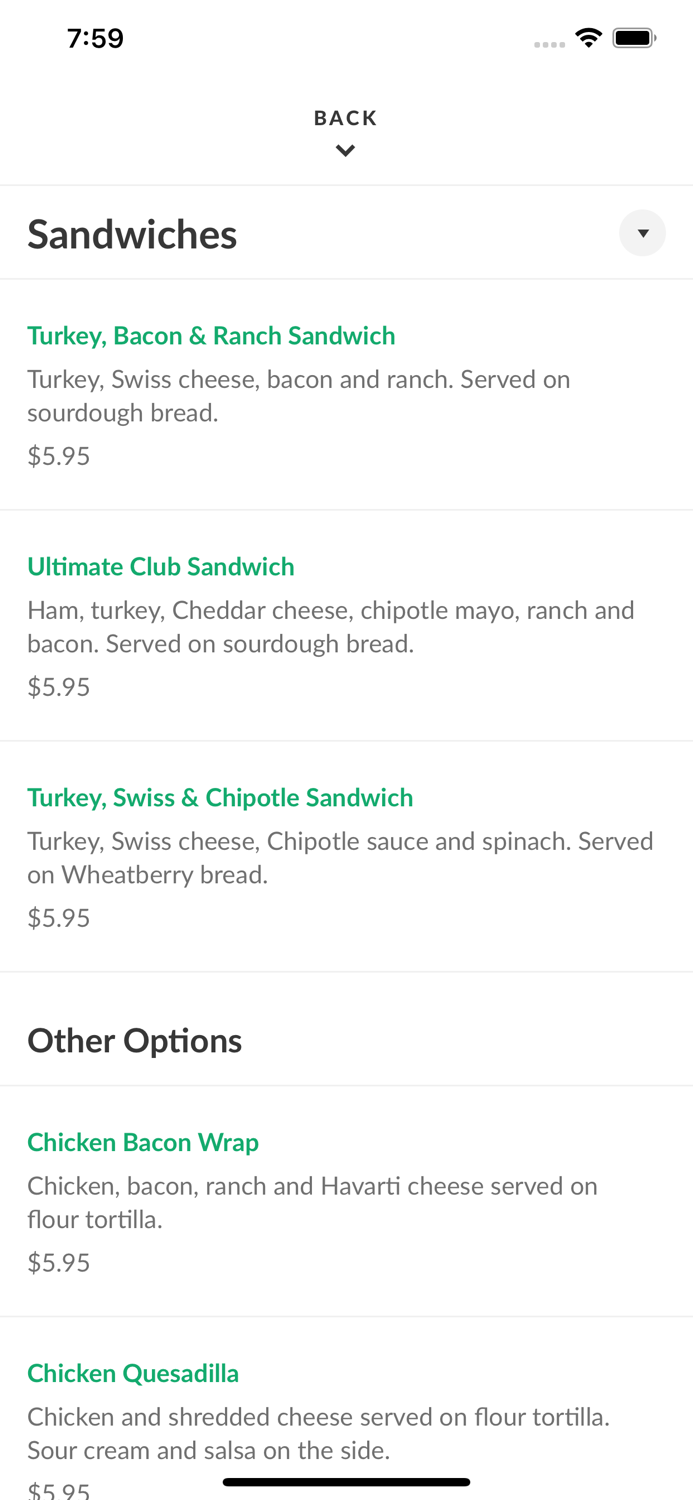Tap the Sandwiches section header

pyautogui.click(x=132, y=233)
